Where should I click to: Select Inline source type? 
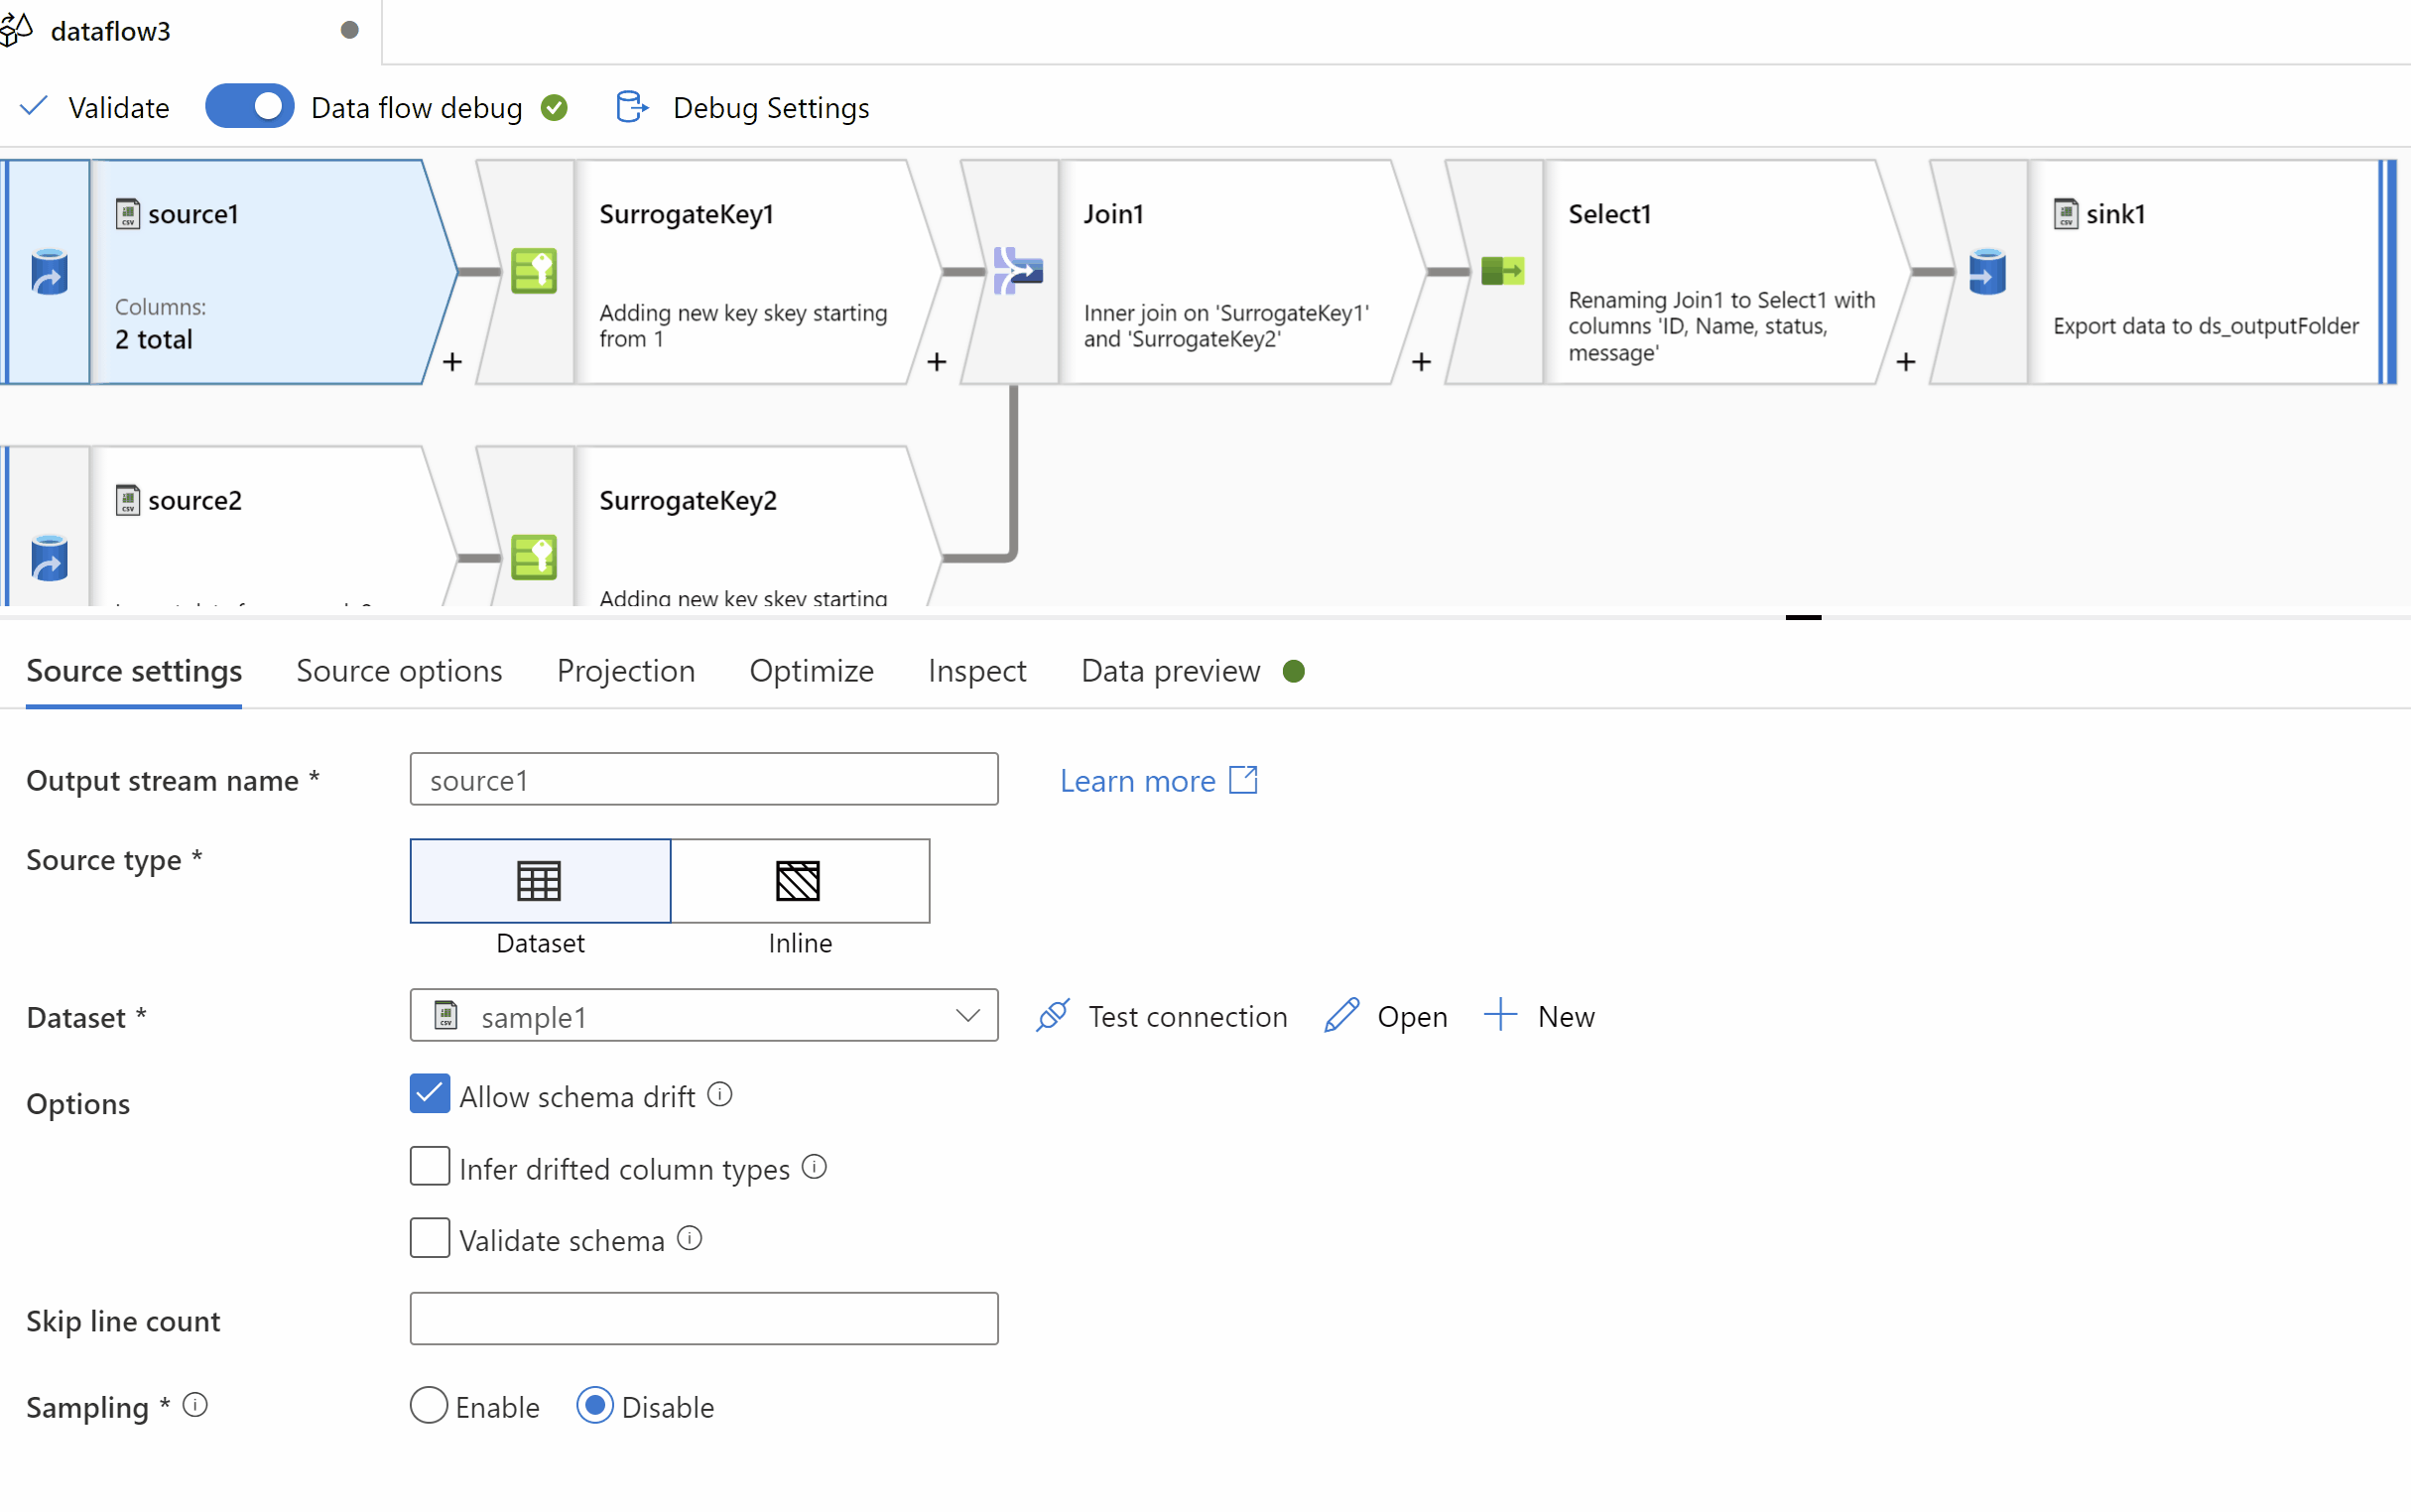pos(799,881)
